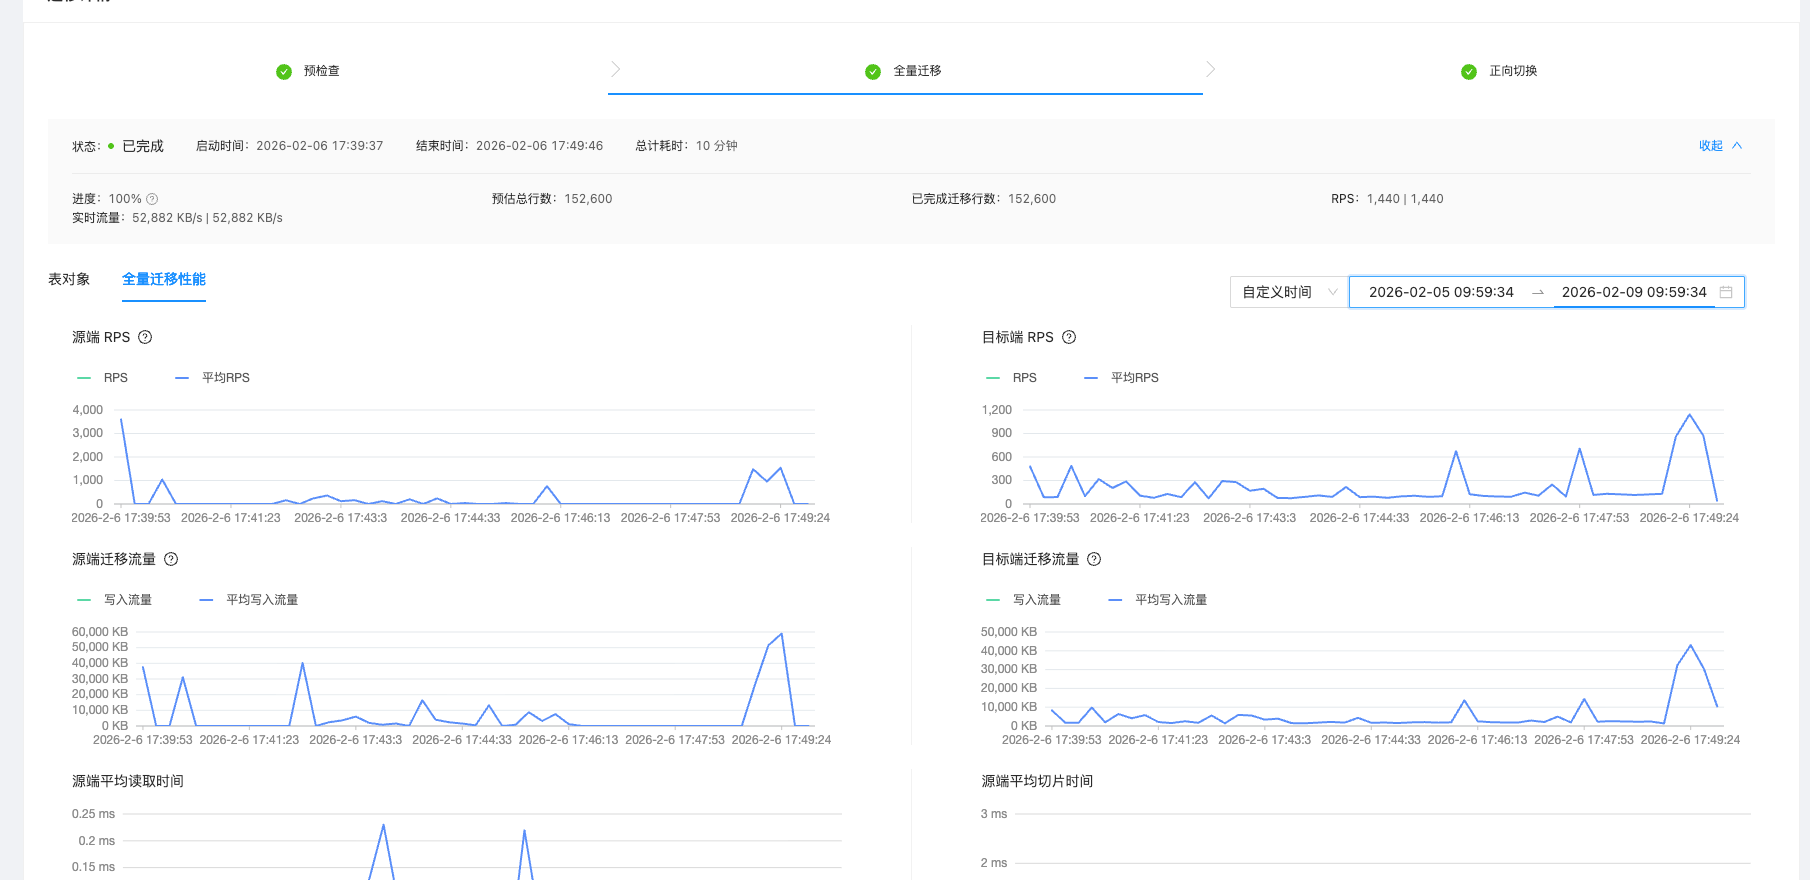Toggle 平均RPS series in 目标端 RPS legend
This screenshot has width=1810, height=880.
[1122, 378]
